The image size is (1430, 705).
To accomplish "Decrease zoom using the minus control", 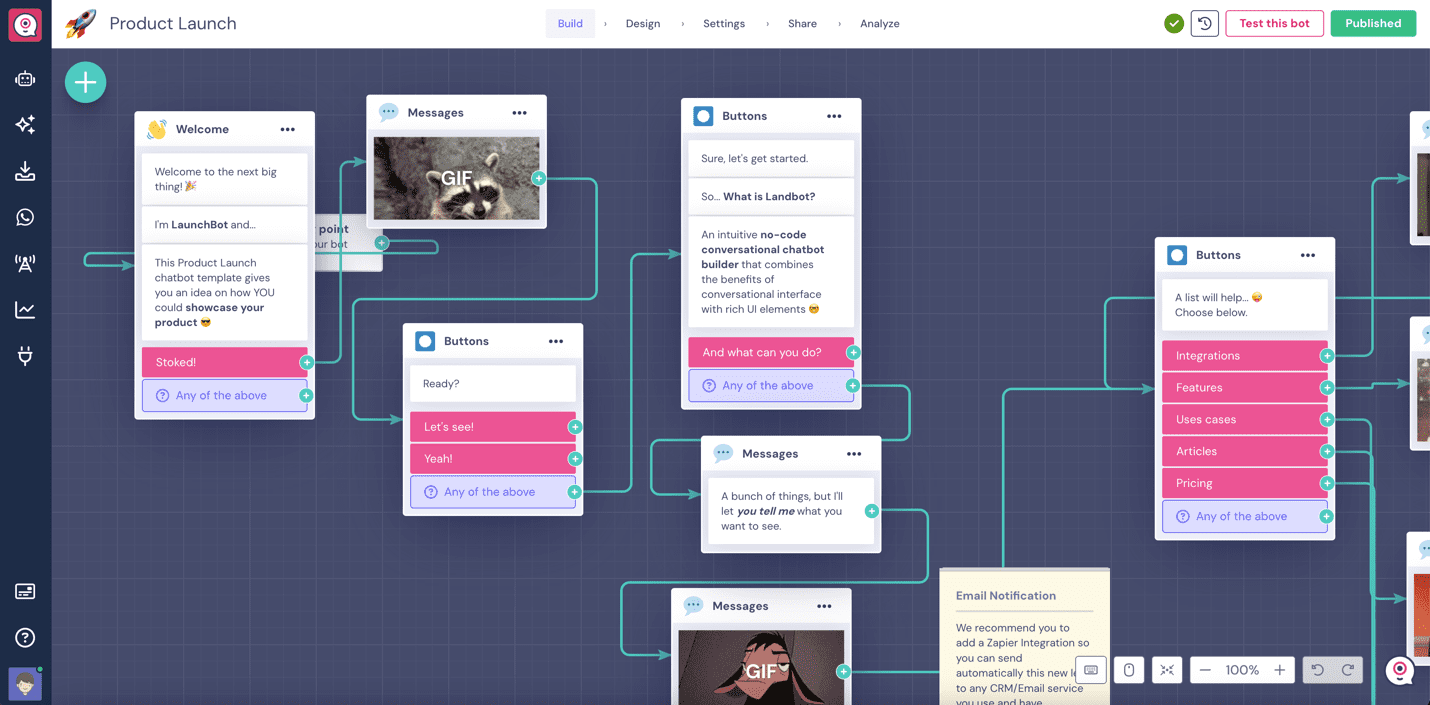I will pyautogui.click(x=1205, y=670).
